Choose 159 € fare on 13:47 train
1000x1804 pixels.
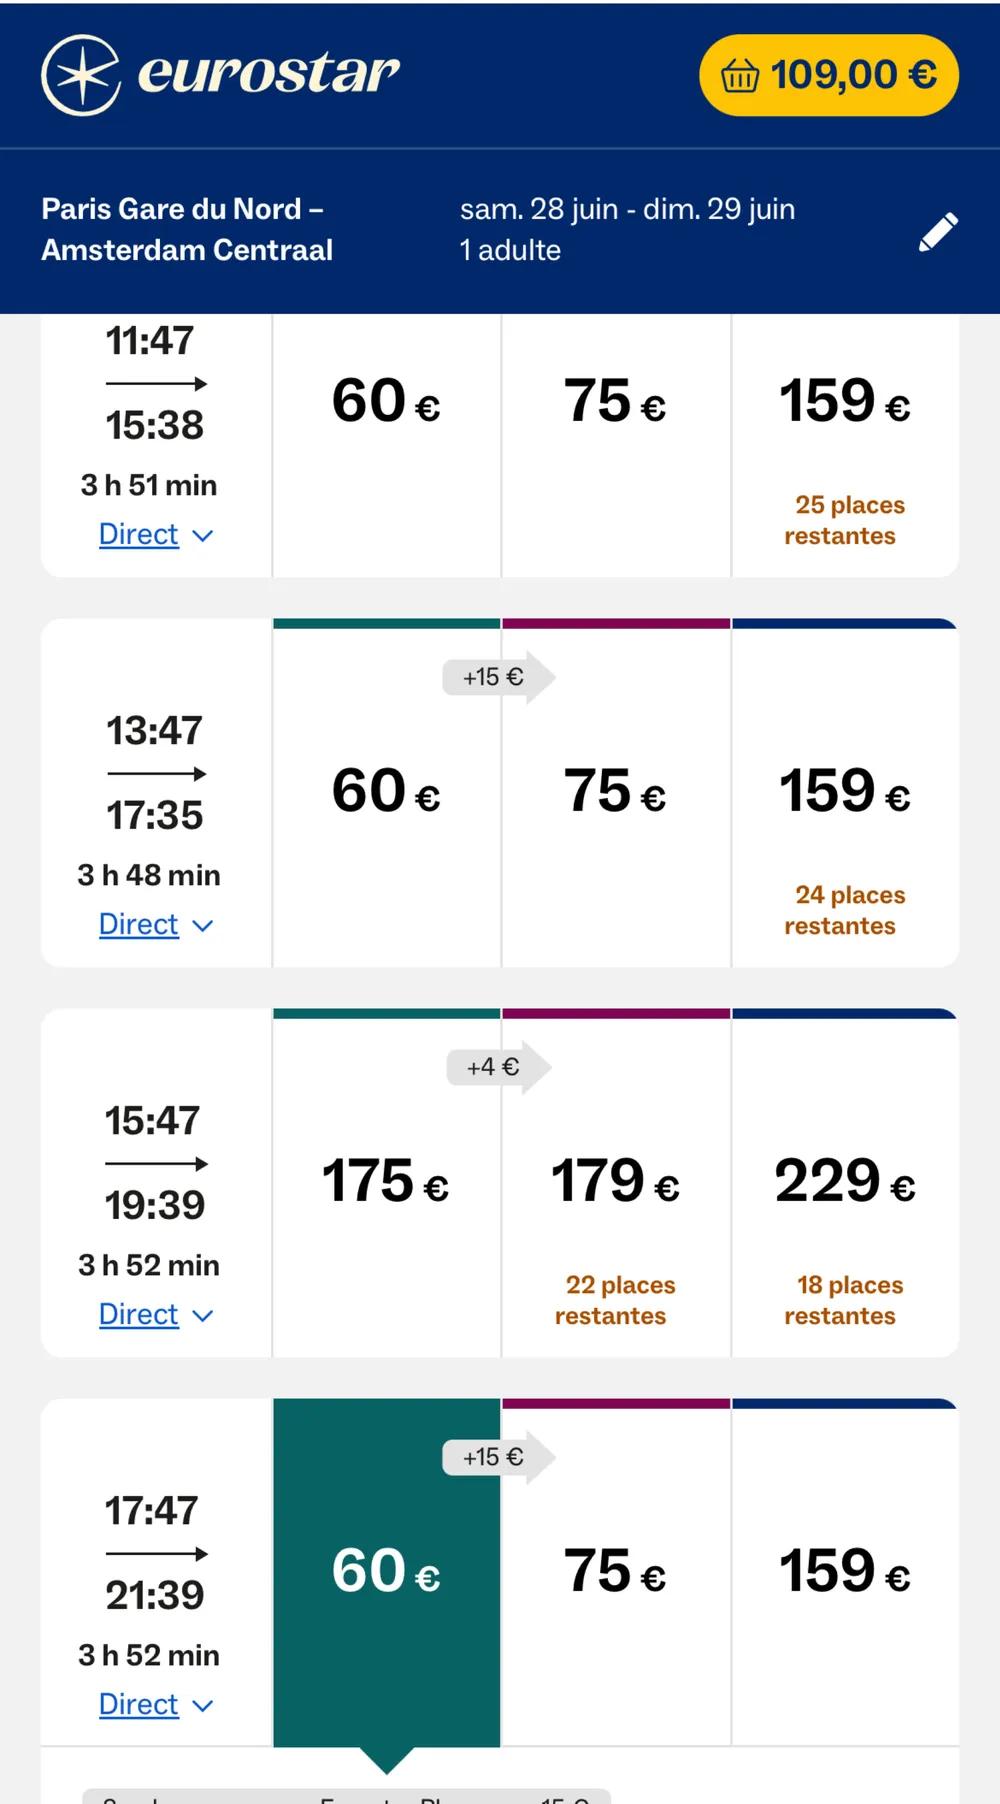pyautogui.click(x=845, y=792)
